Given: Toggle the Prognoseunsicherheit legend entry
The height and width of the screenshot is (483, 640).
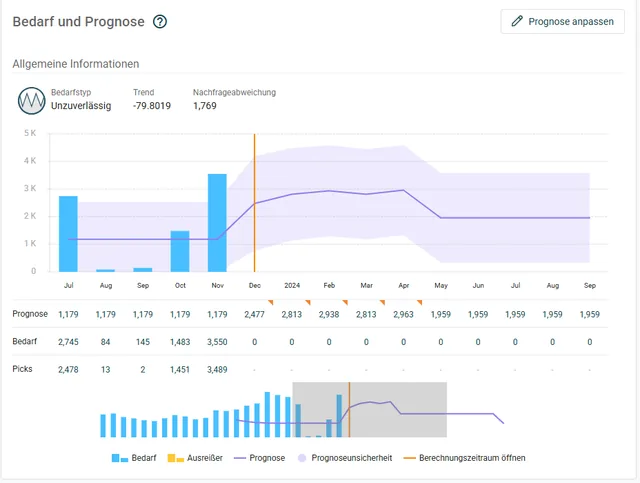Looking at the screenshot, I should [x=345, y=458].
